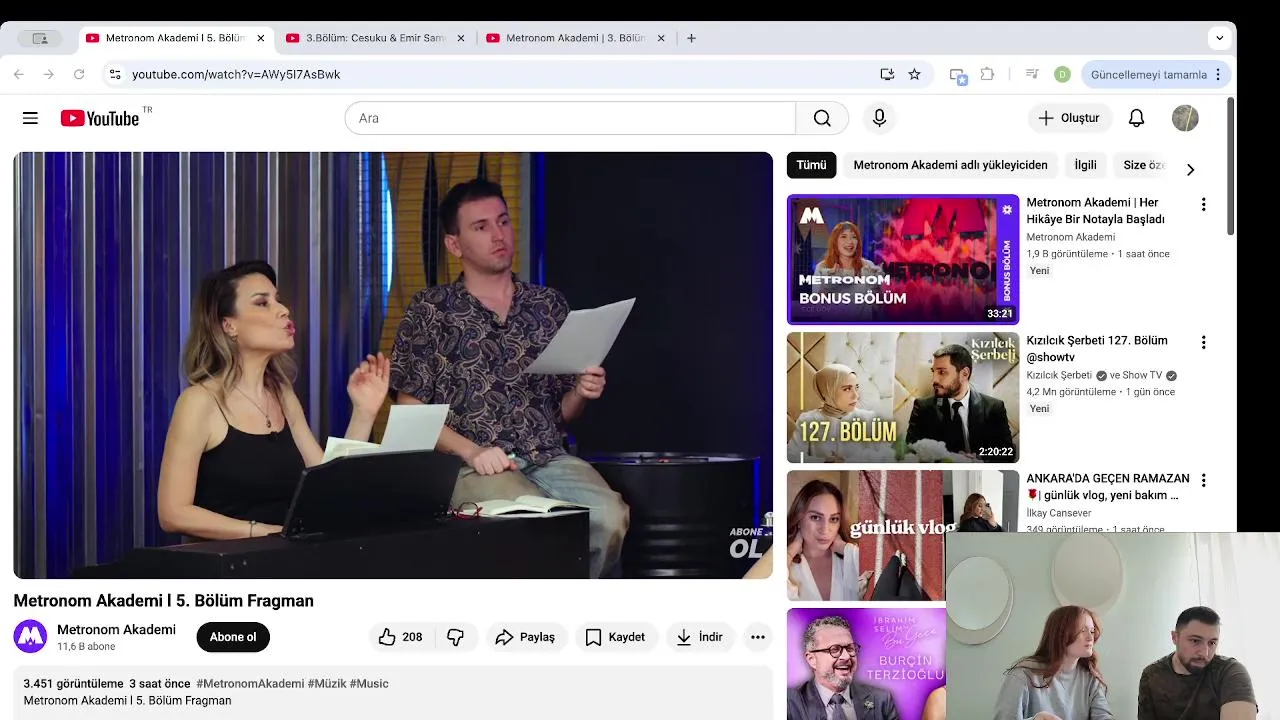
Task: Close the 3.Bölüm: Cesuku & Emir tab
Action: [461, 38]
